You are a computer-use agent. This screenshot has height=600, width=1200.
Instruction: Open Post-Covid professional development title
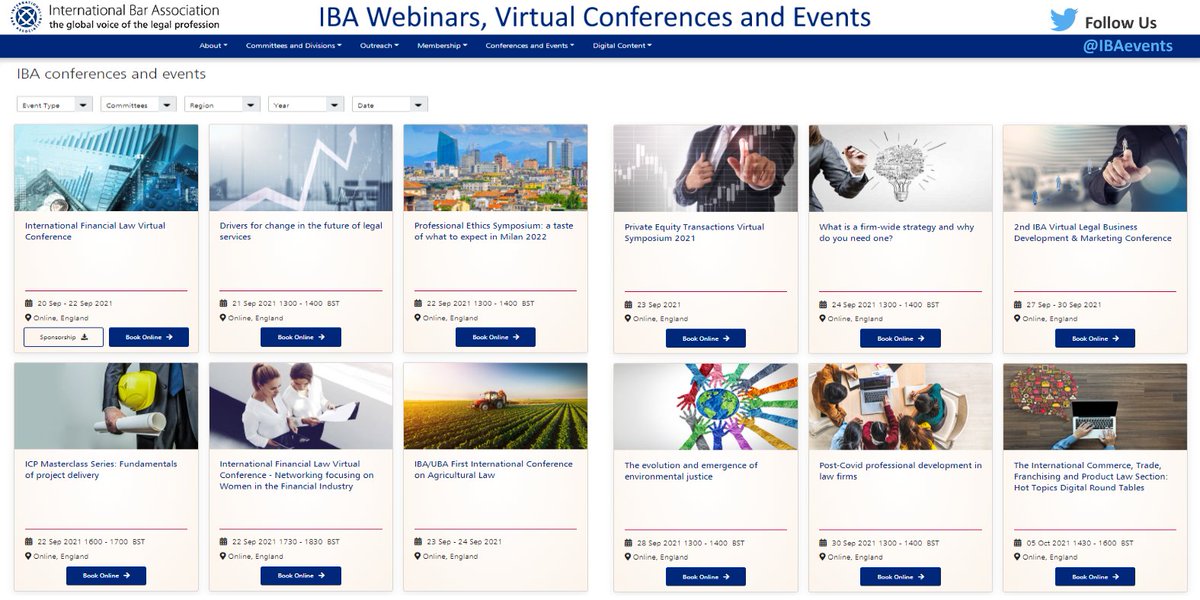(x=900, y=471)
